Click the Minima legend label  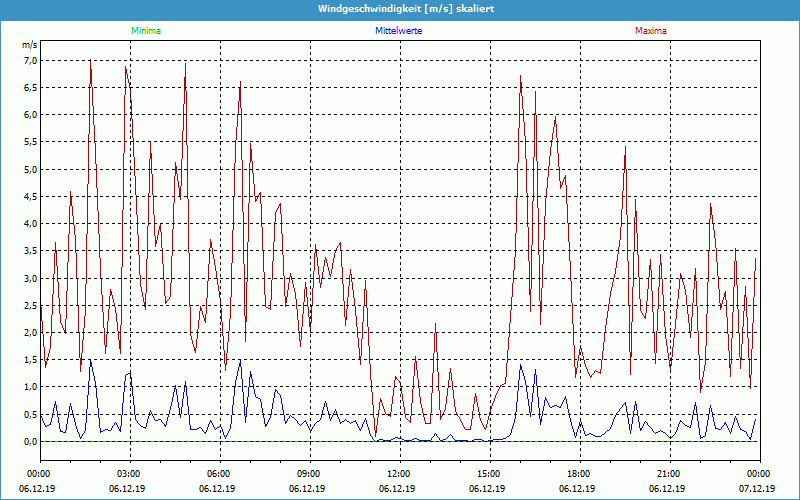pos(145,31)
